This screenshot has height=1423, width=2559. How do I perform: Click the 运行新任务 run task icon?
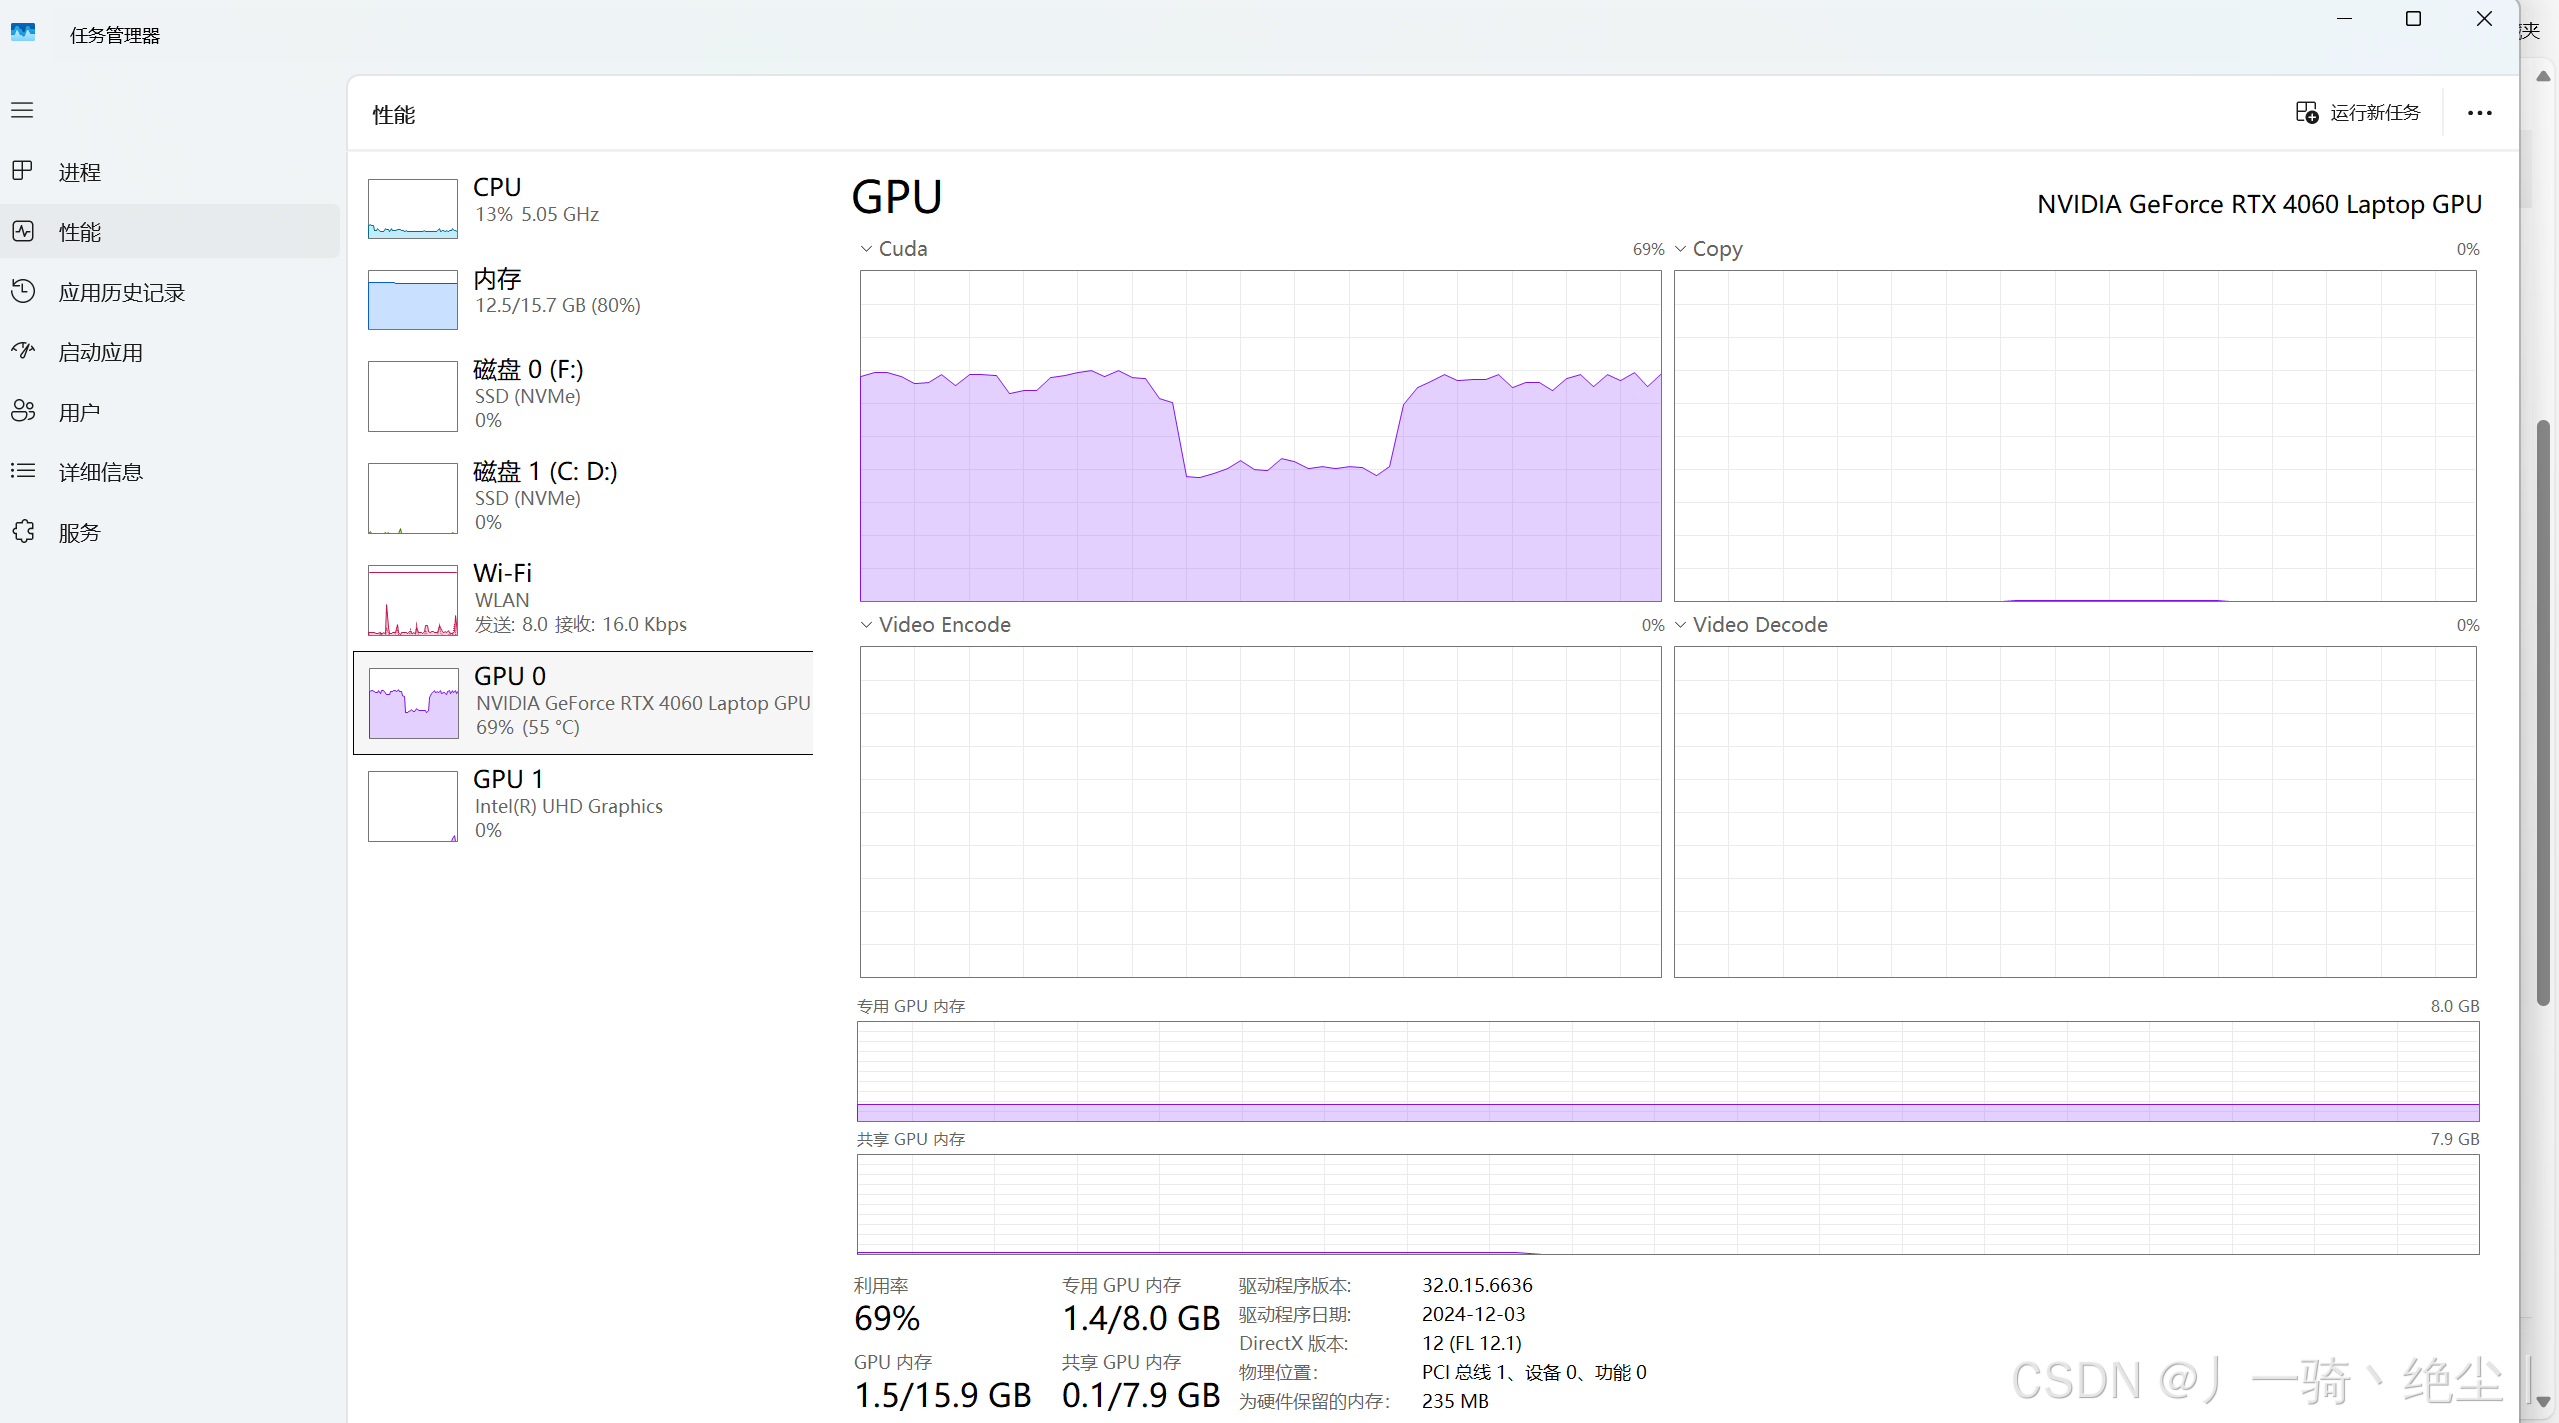2306,112
